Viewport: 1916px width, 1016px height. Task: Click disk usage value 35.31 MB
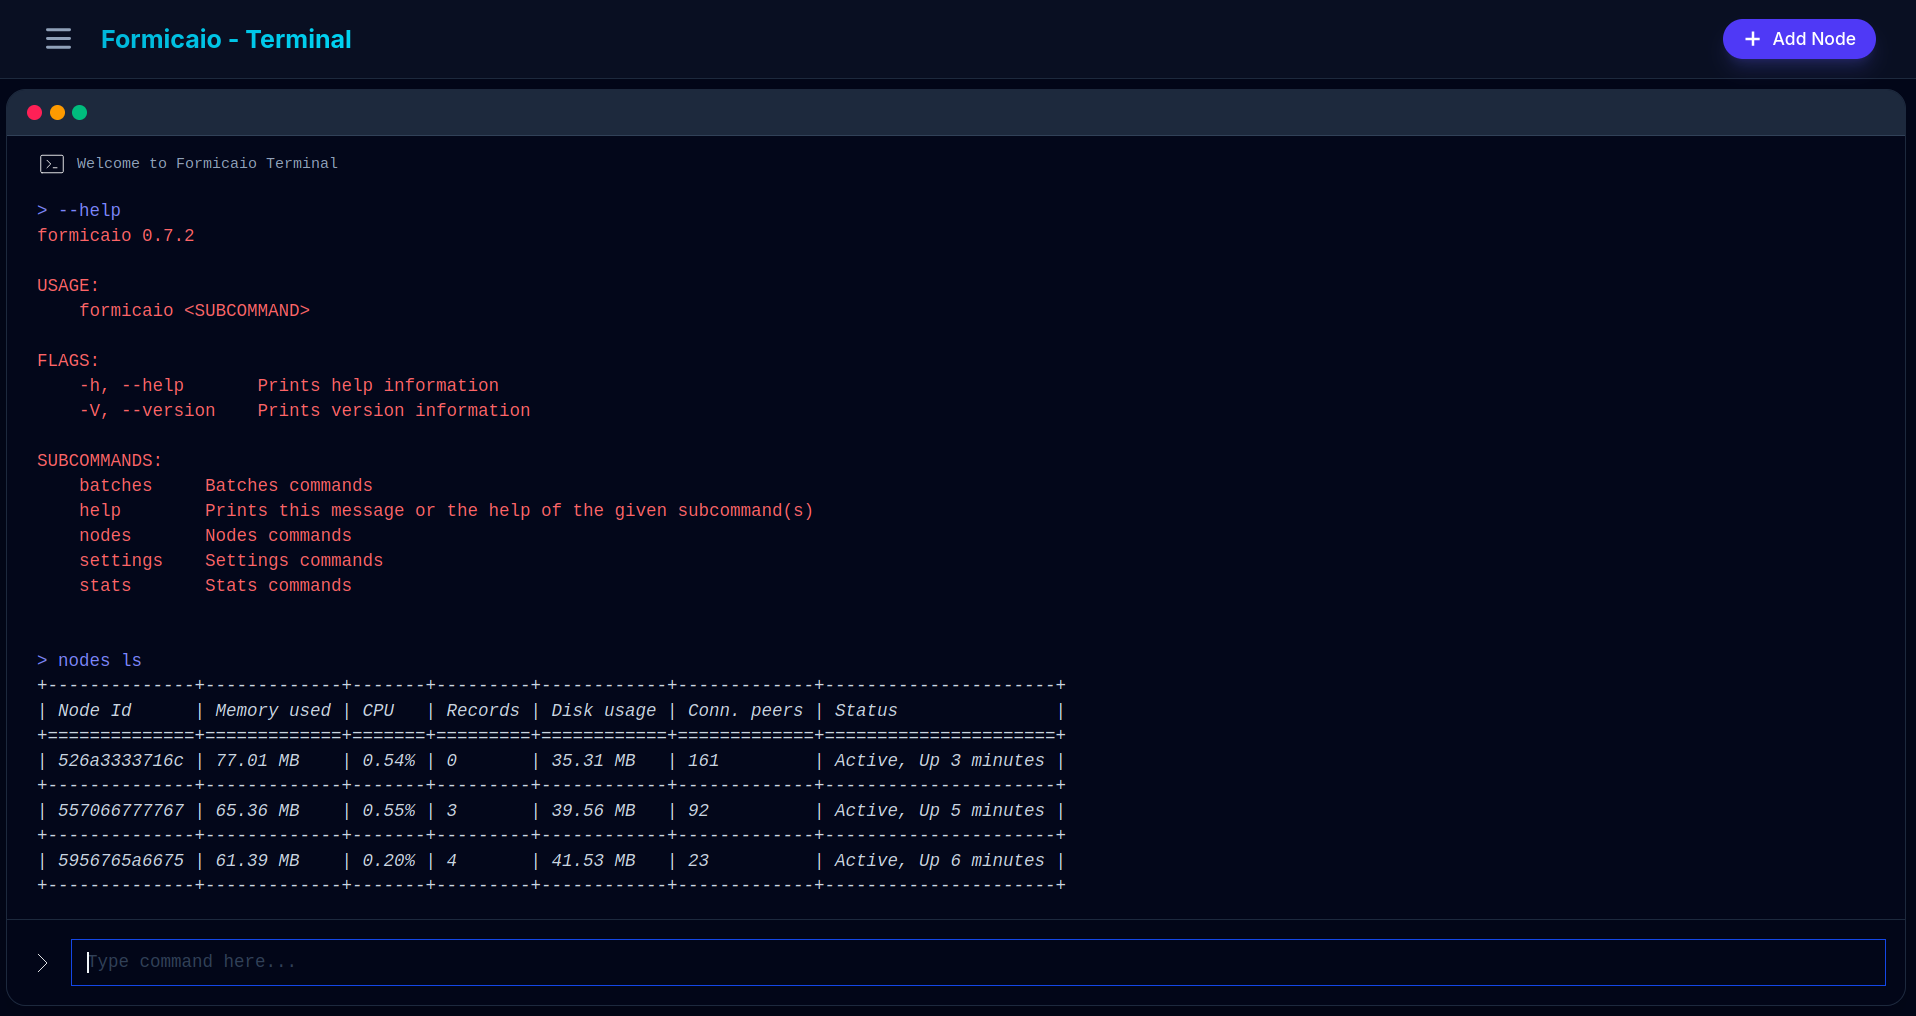593,760
